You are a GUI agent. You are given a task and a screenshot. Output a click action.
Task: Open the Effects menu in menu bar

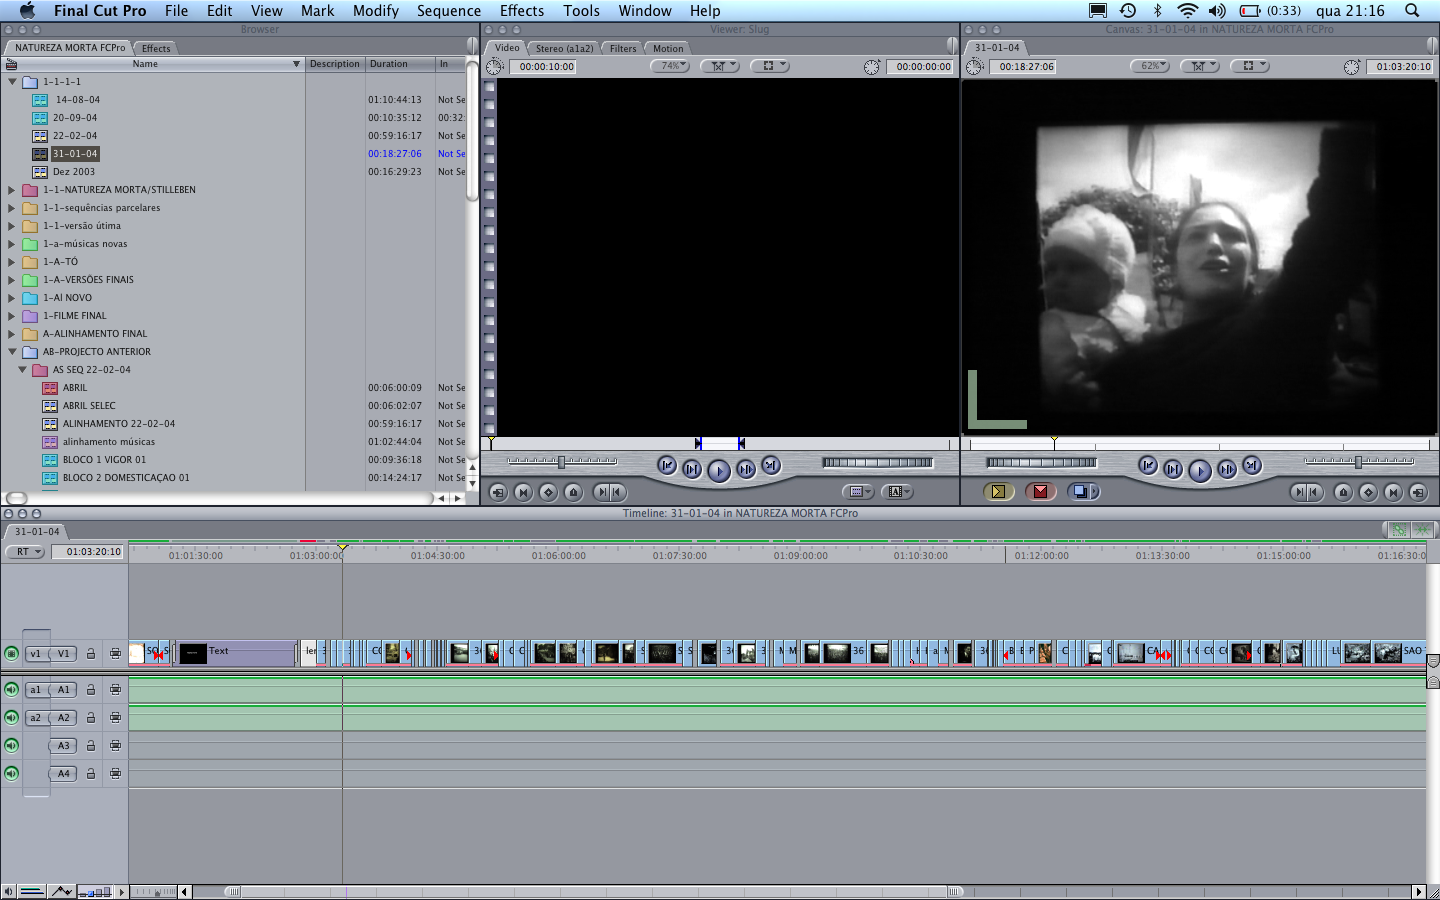click(x=522, y=10)
